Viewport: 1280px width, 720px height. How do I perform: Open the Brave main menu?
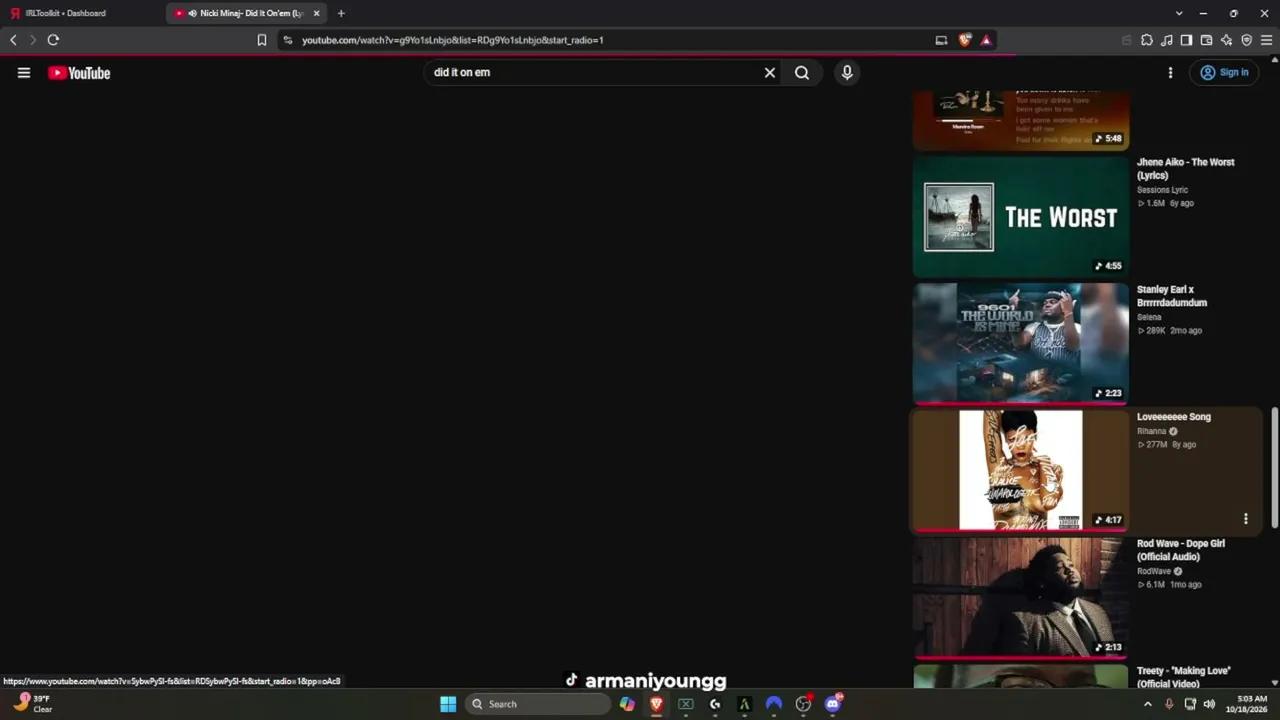coord(1266,40)
